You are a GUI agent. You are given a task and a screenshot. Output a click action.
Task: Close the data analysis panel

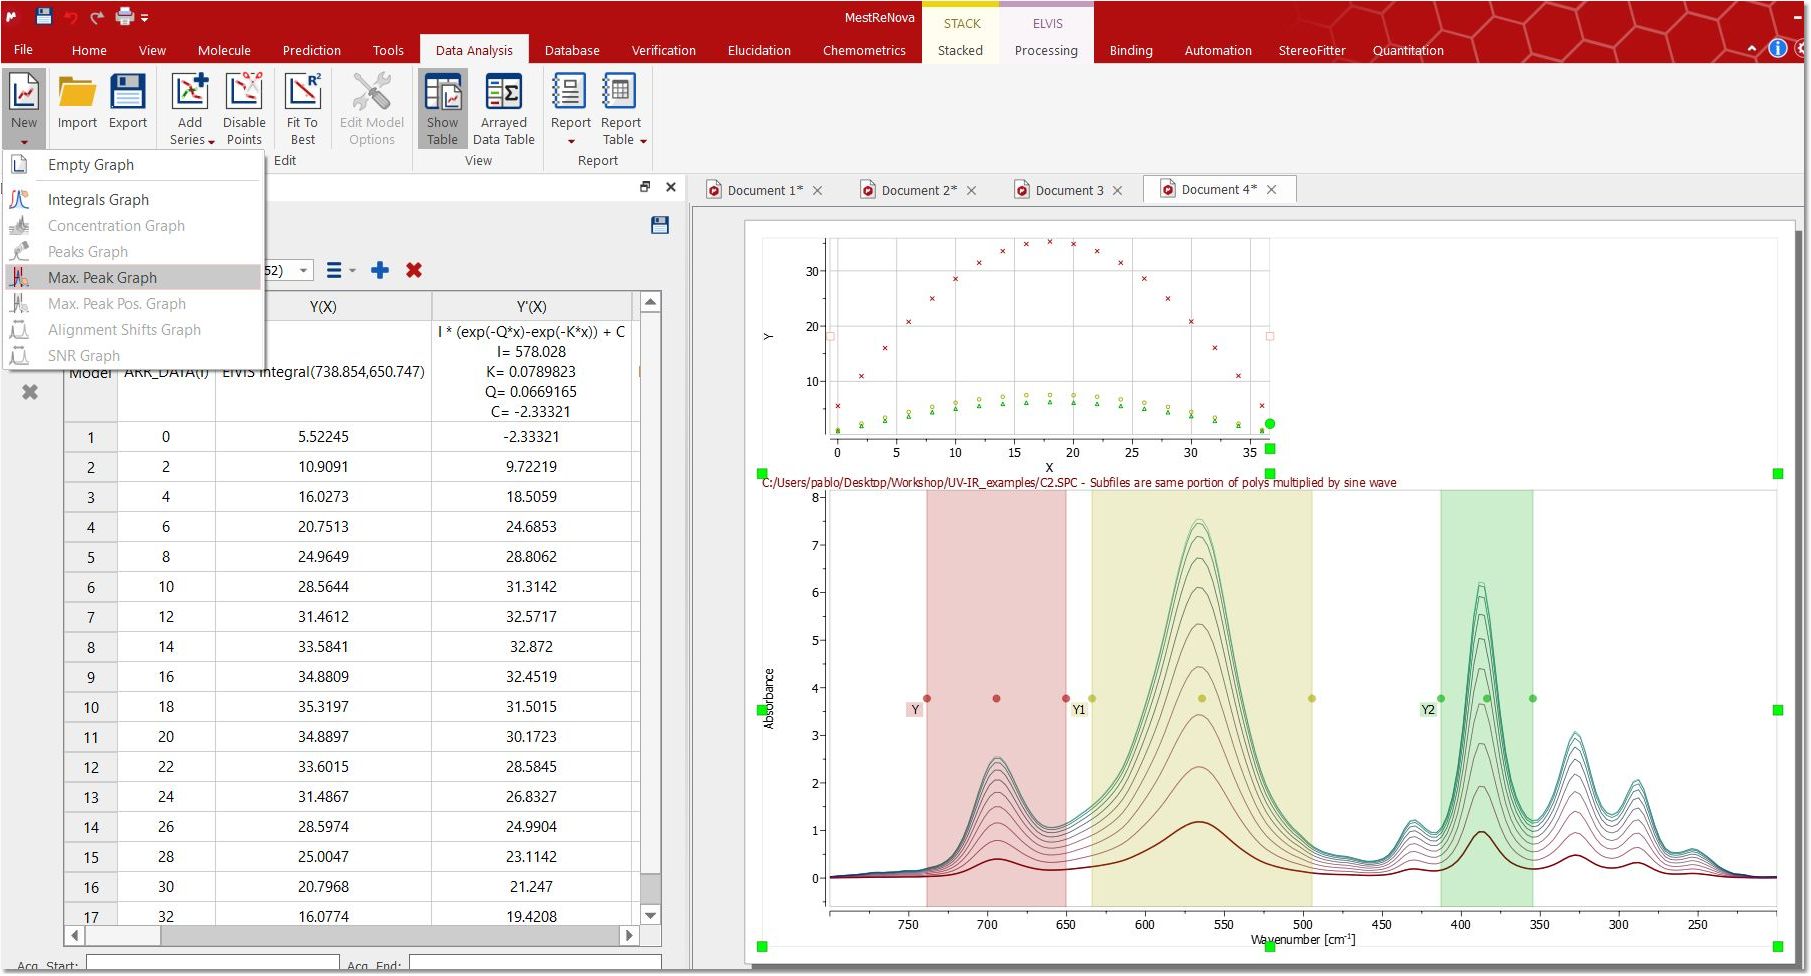pos(671,187)
